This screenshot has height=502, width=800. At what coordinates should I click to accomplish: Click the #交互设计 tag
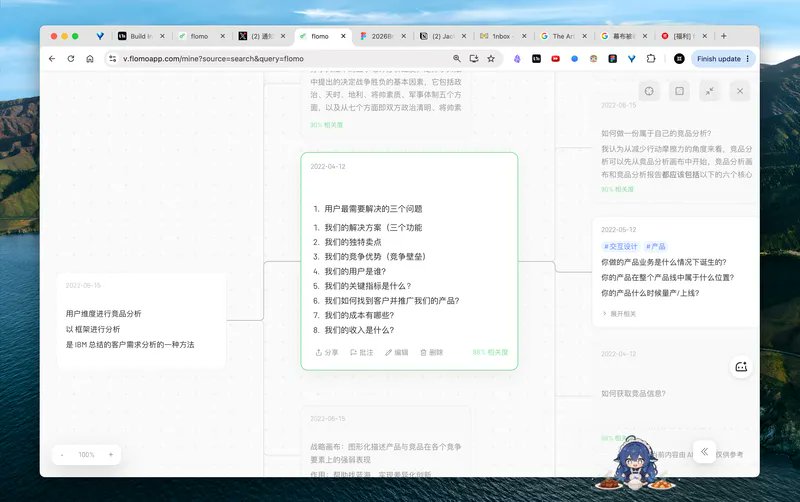pos(620,246)
